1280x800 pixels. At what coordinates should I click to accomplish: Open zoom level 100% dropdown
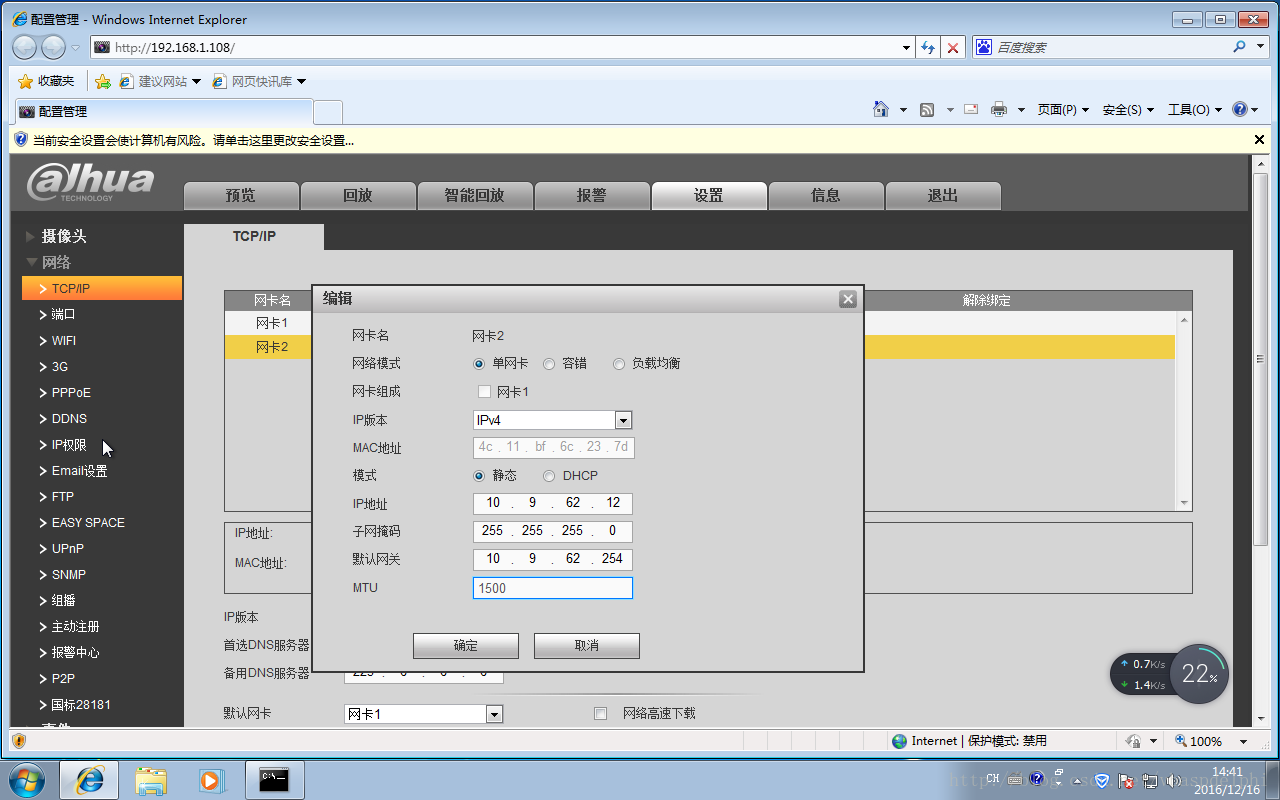[x=1244, y=741]
